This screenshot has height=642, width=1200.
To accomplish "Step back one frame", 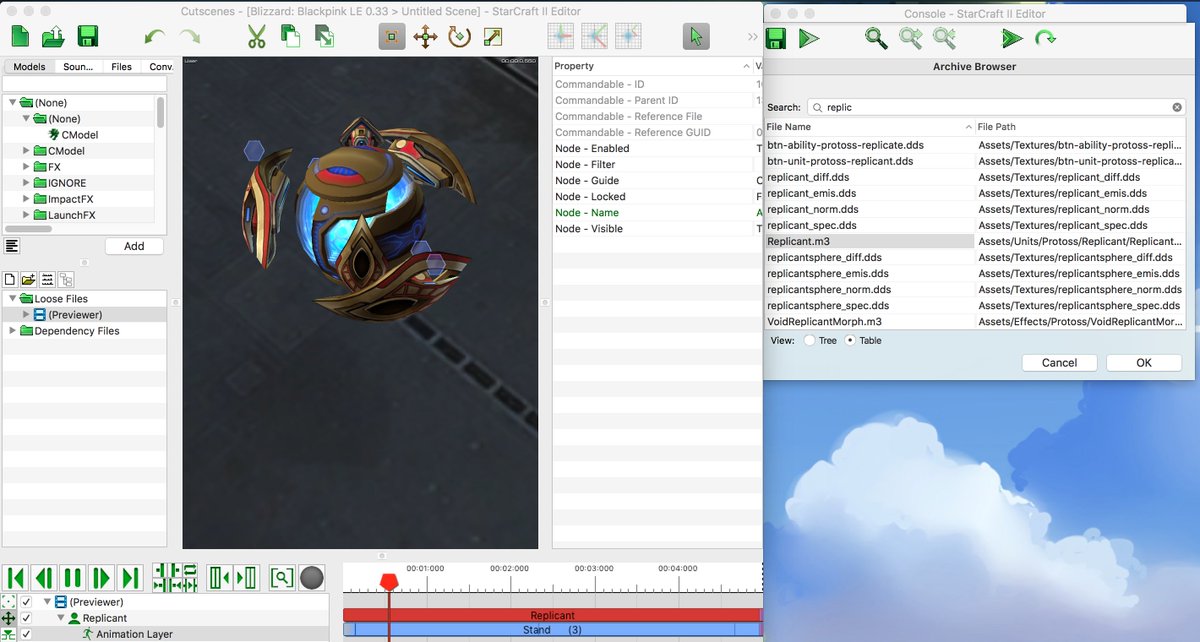I will tap(43, 577).
